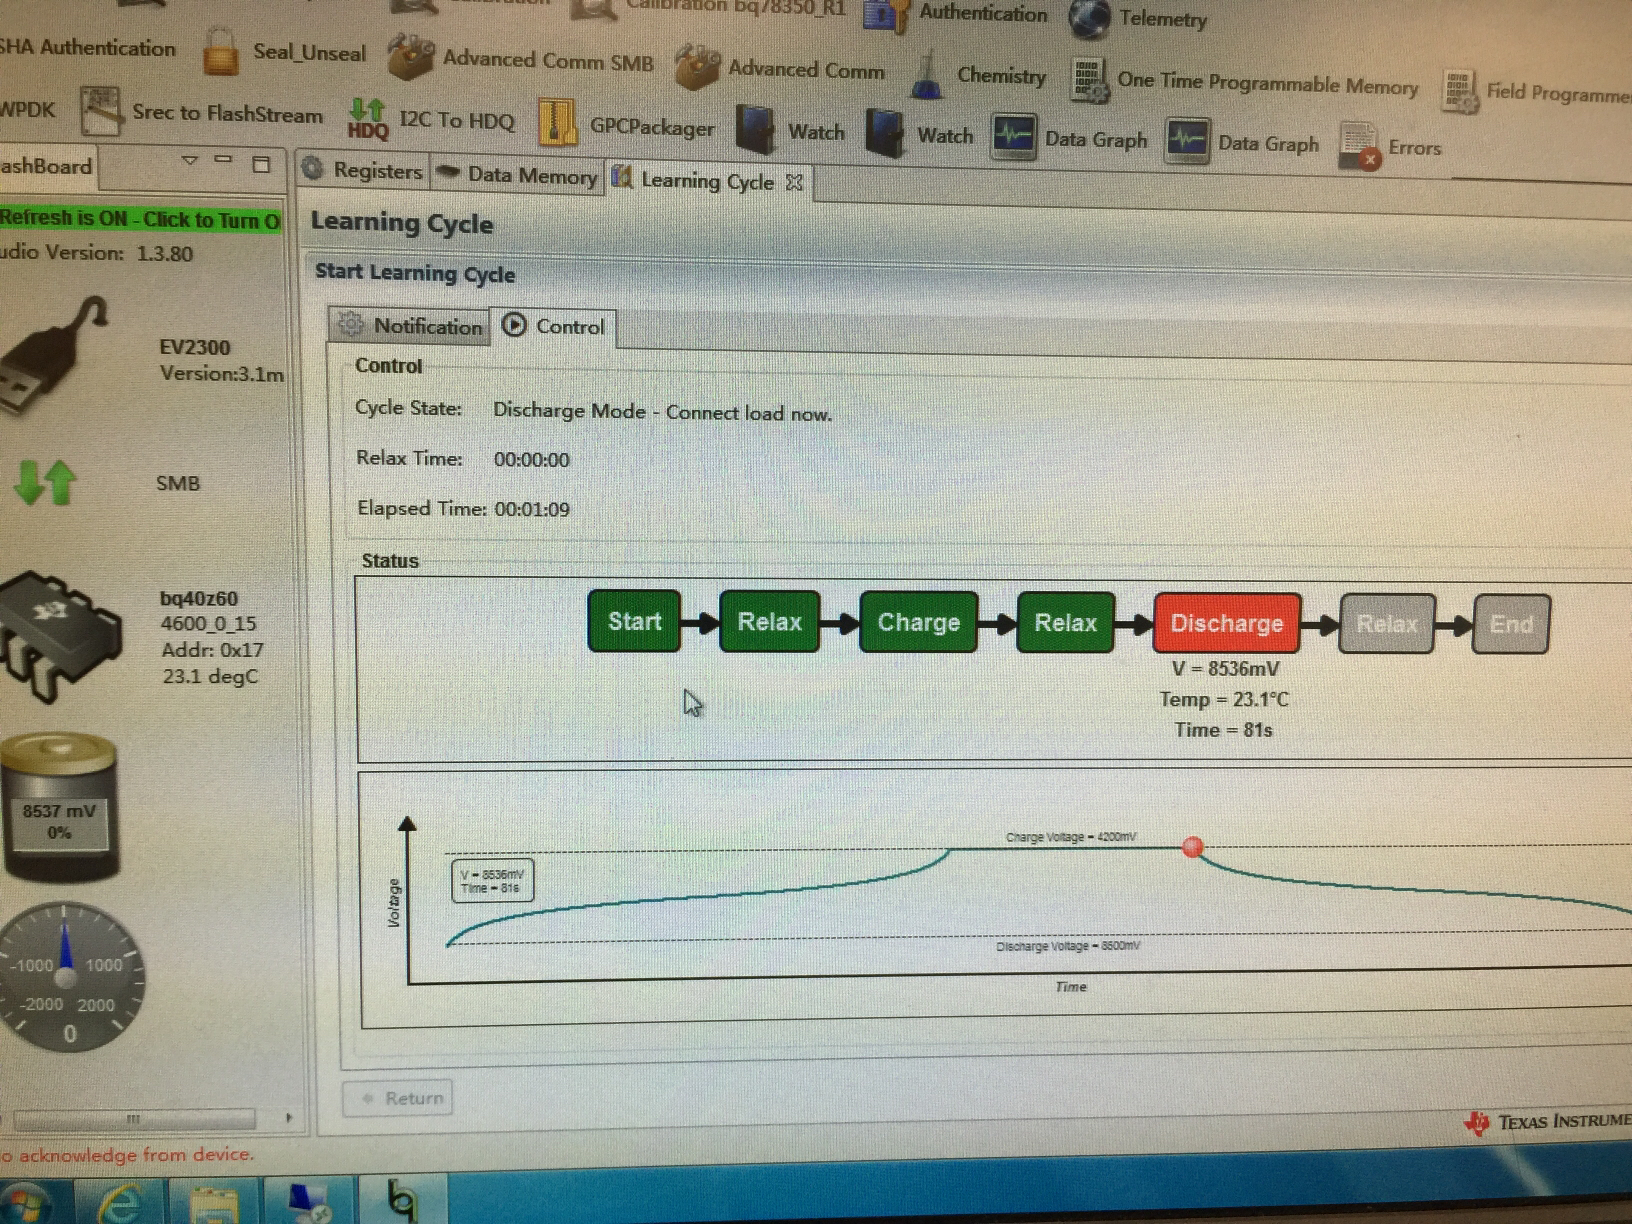Maximize the DashBoard panel

[261, 164]
